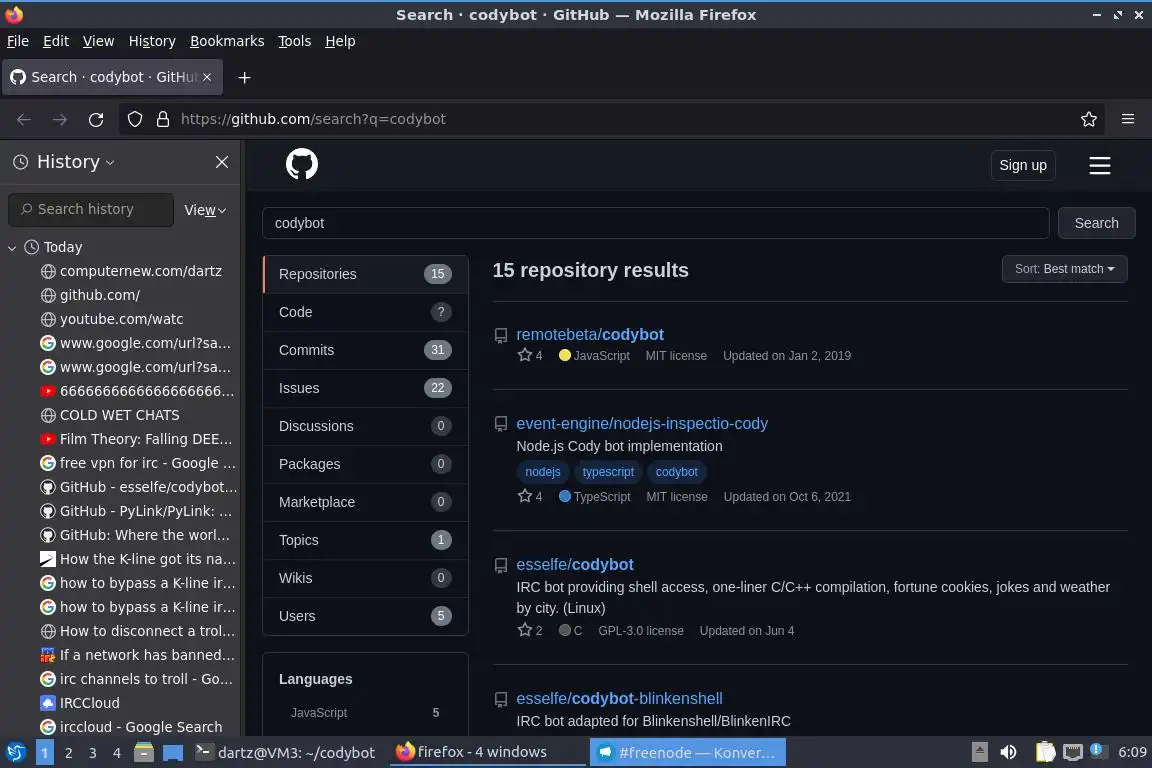Screen dimensions: 1152x768
Task: Close the Search codybot tab
Action: (207, 76)
